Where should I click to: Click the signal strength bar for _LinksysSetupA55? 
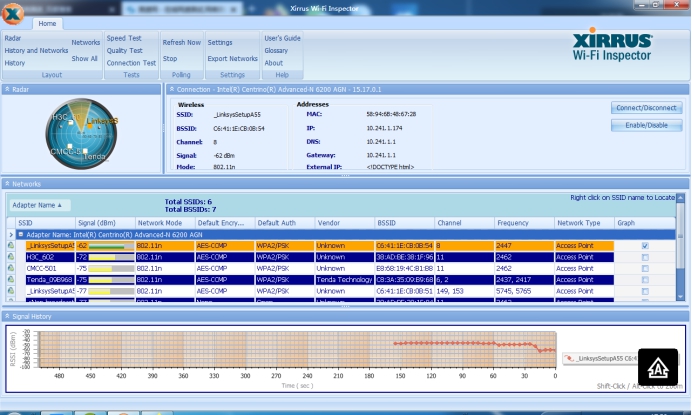point(111,245)
